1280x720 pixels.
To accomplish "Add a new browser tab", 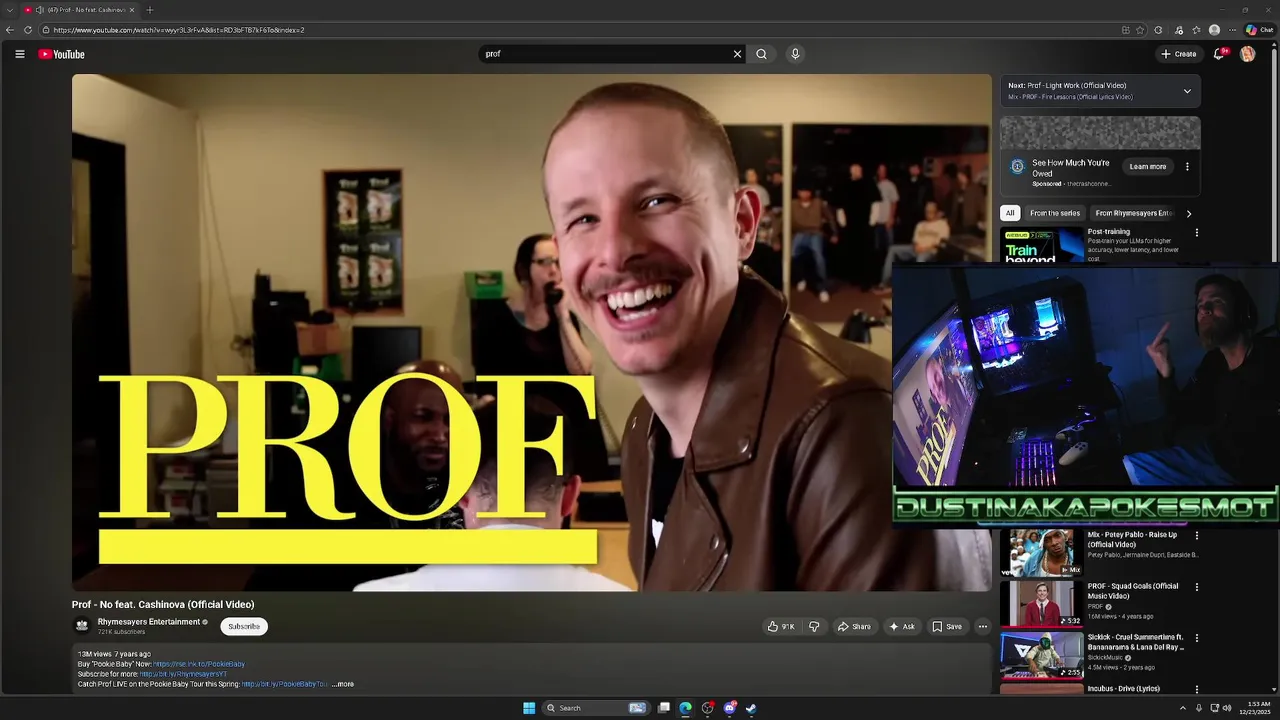I will pos(149,10).
